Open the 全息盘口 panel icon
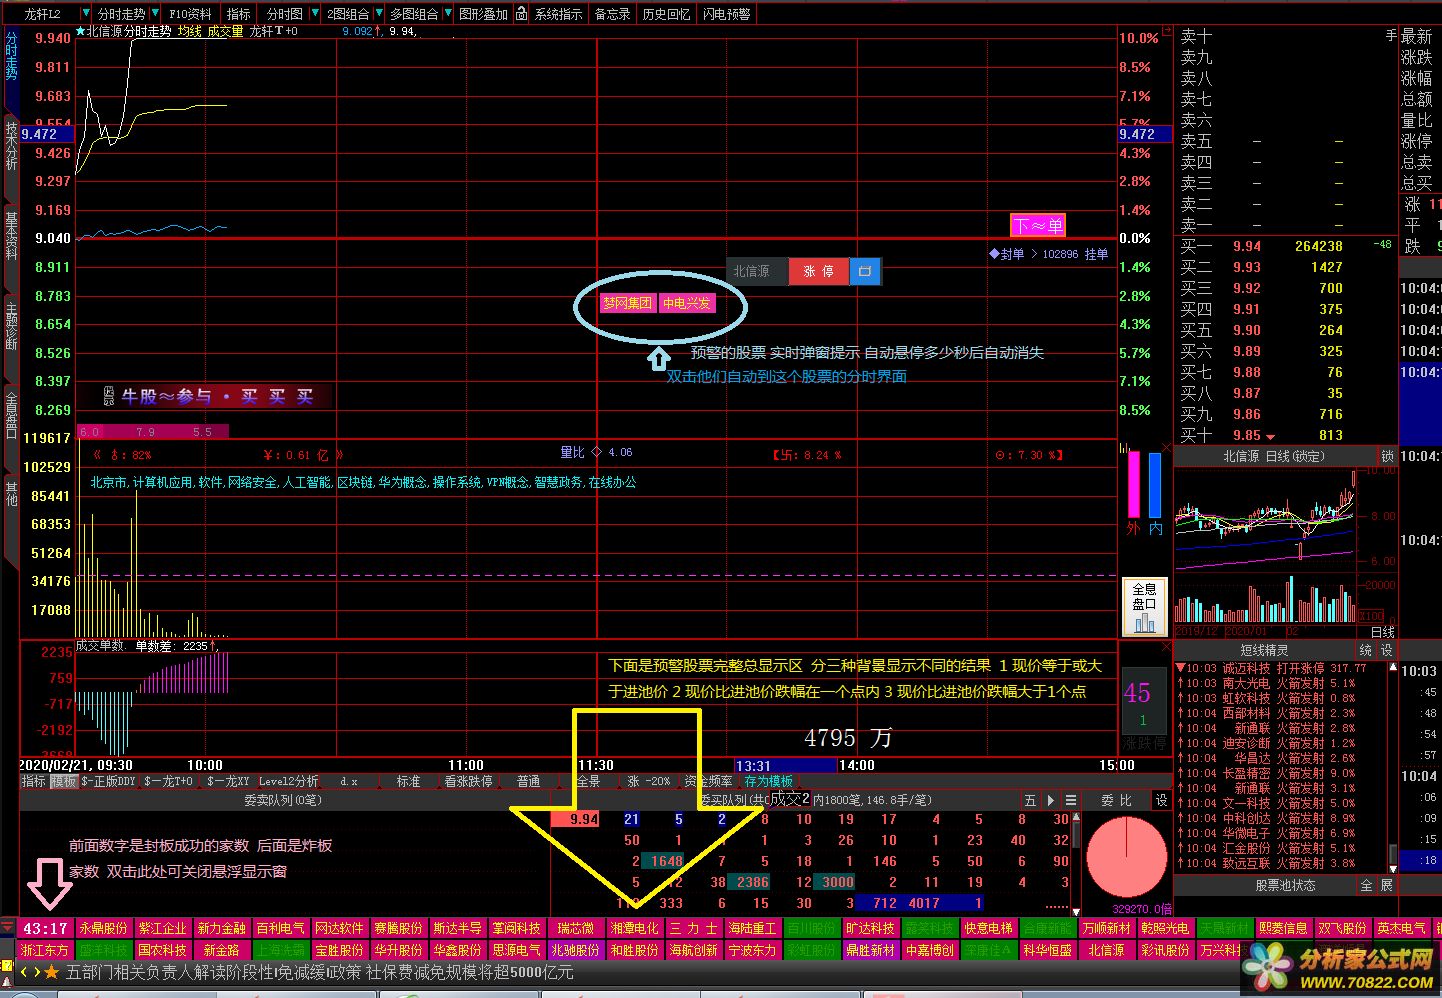The width and height of the screenshot is (1442, 998). 1144,607
